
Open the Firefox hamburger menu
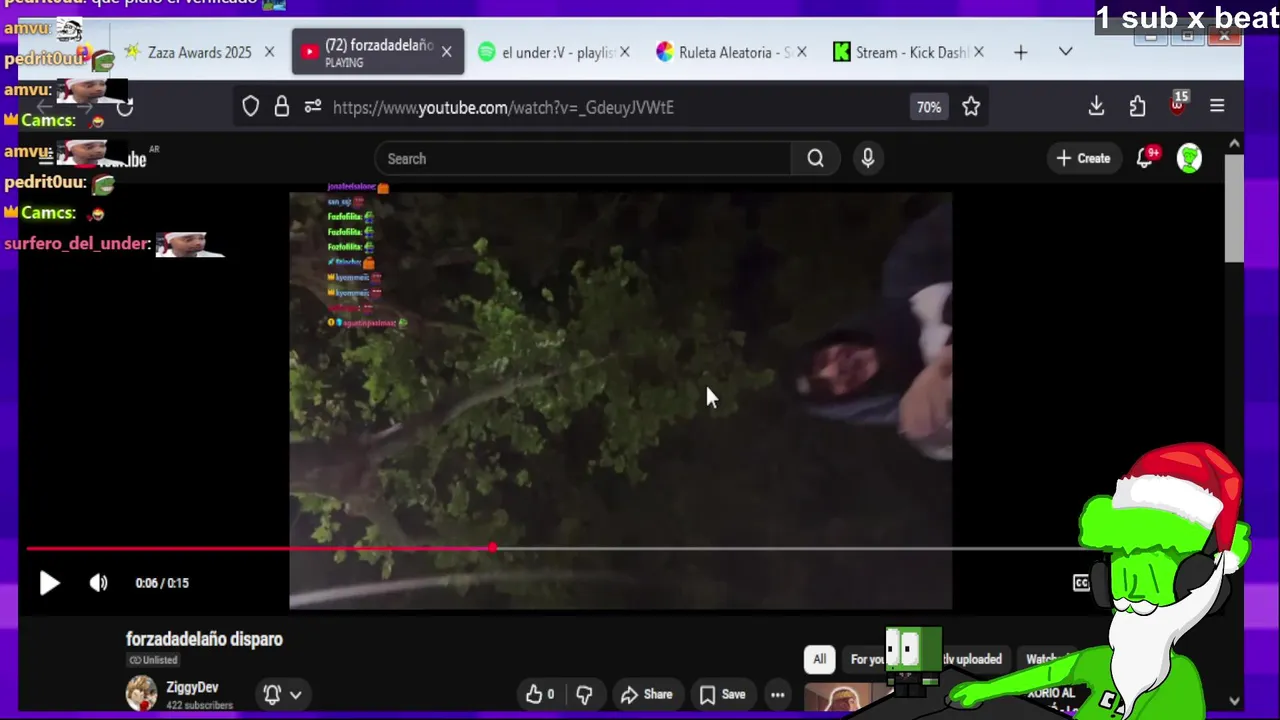click(1217, 106)
